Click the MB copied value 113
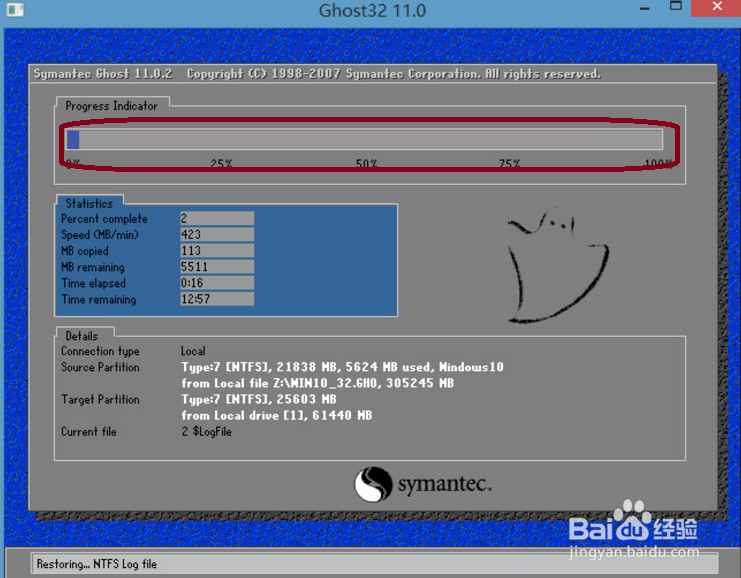Screen dimensions: 741x578 tap(217, 250)
